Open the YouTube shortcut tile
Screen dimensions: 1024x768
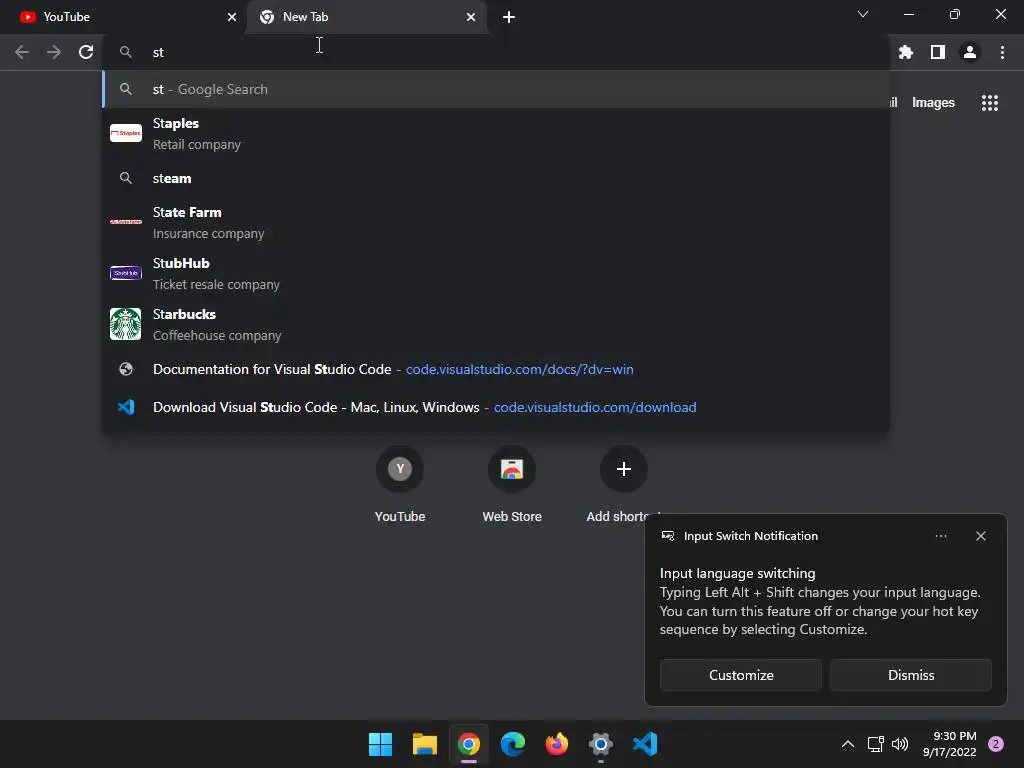pos(400,485)
